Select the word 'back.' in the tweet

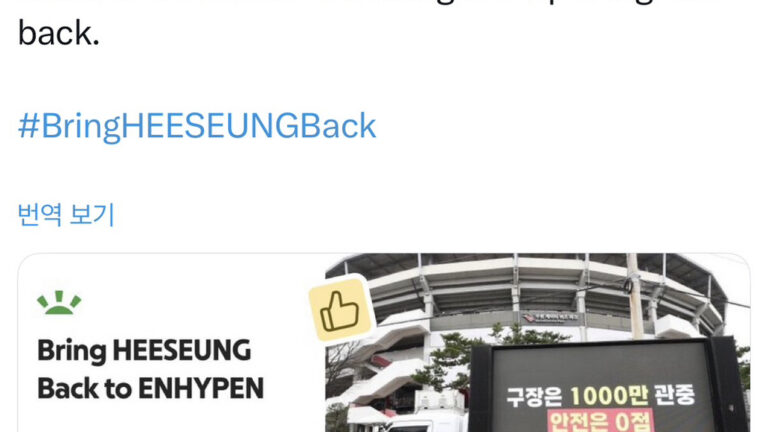[59, 33]
